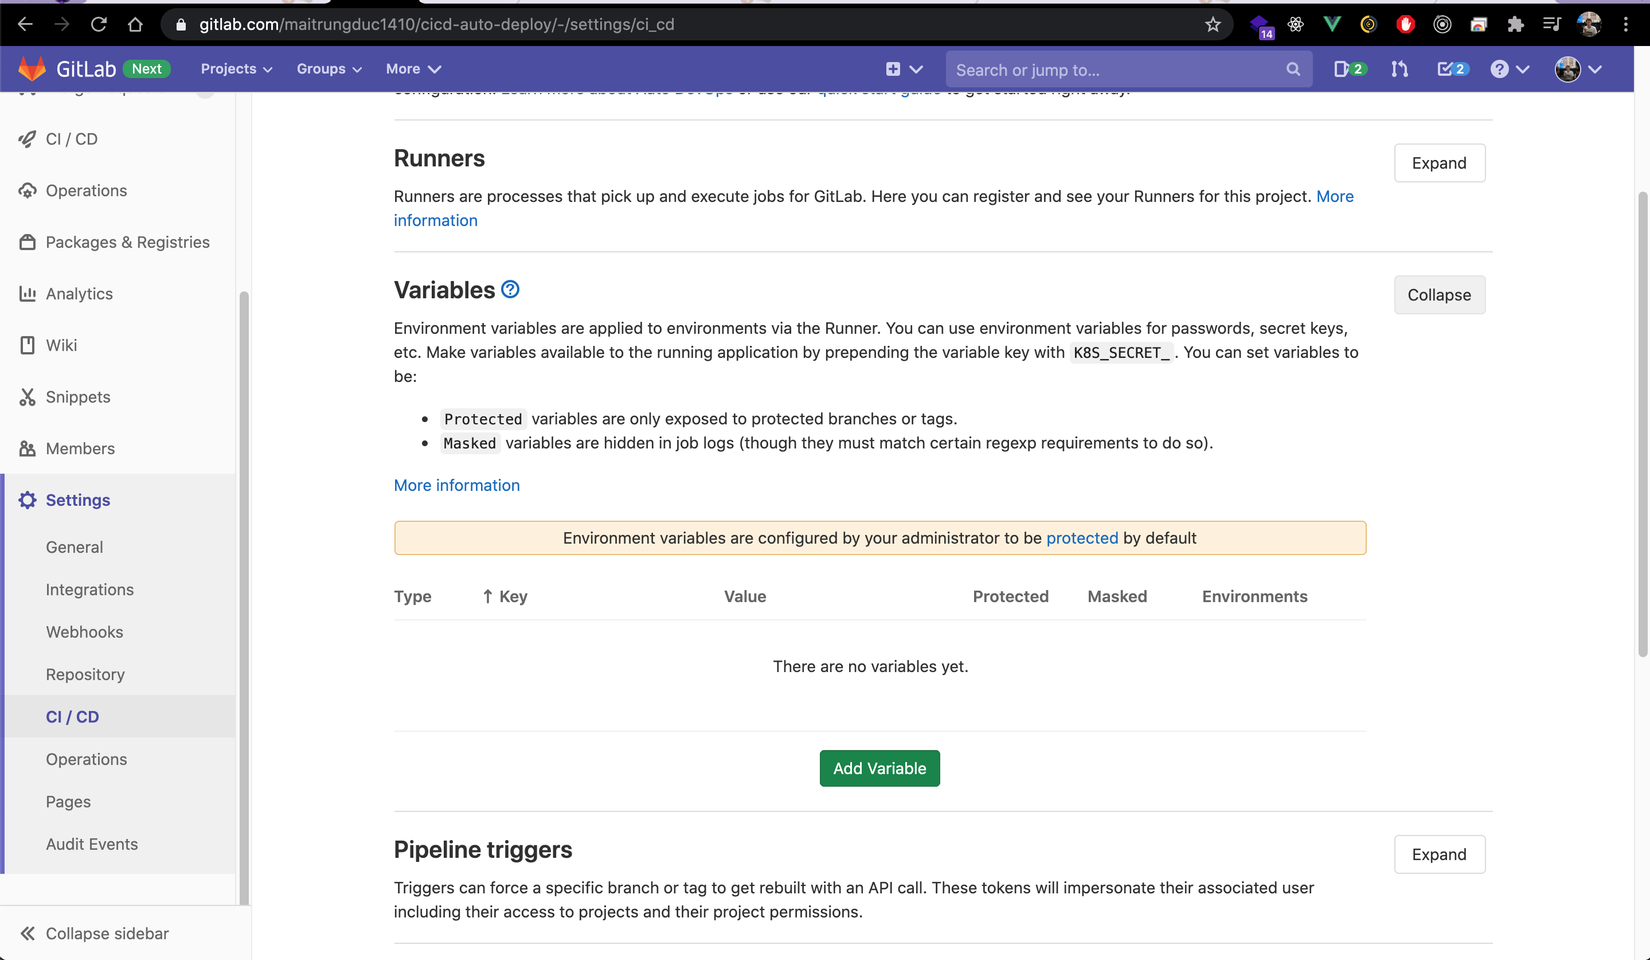
Task: Click the red stop-hand blocker extension icon
Action: pyautogui.click(x=1406, y=24)
